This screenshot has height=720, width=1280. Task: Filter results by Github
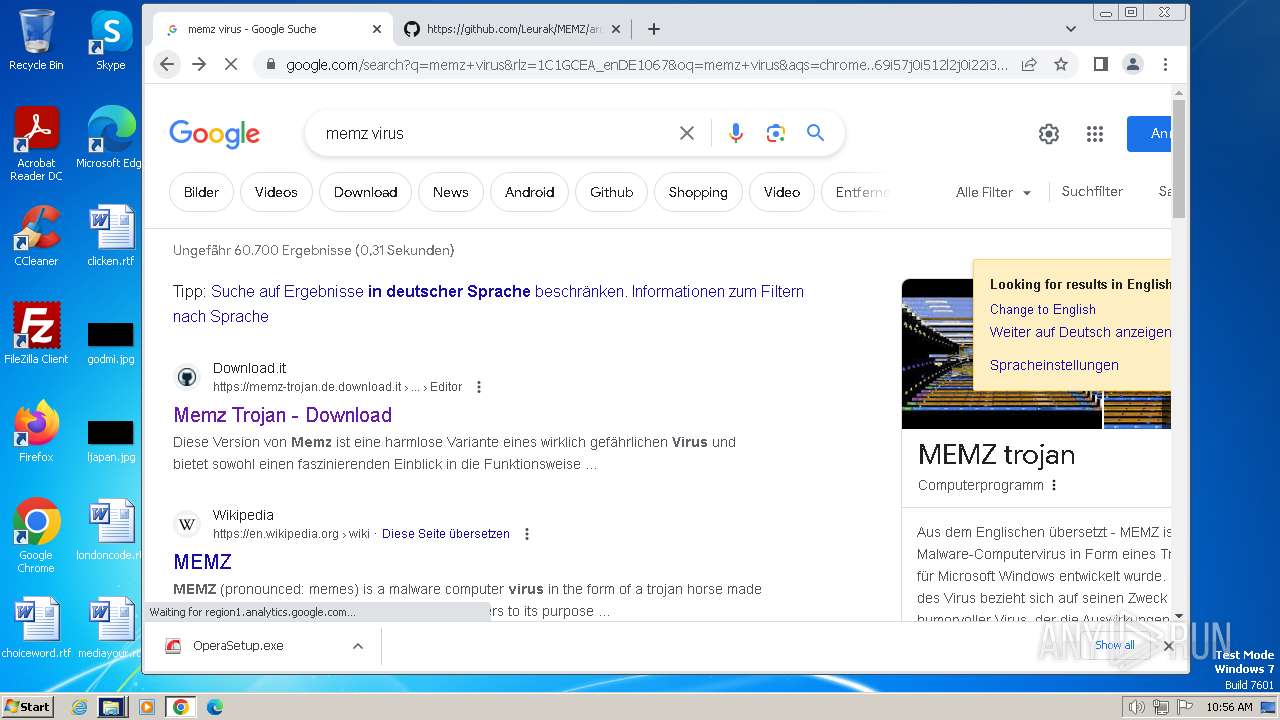tap(611, 192)
